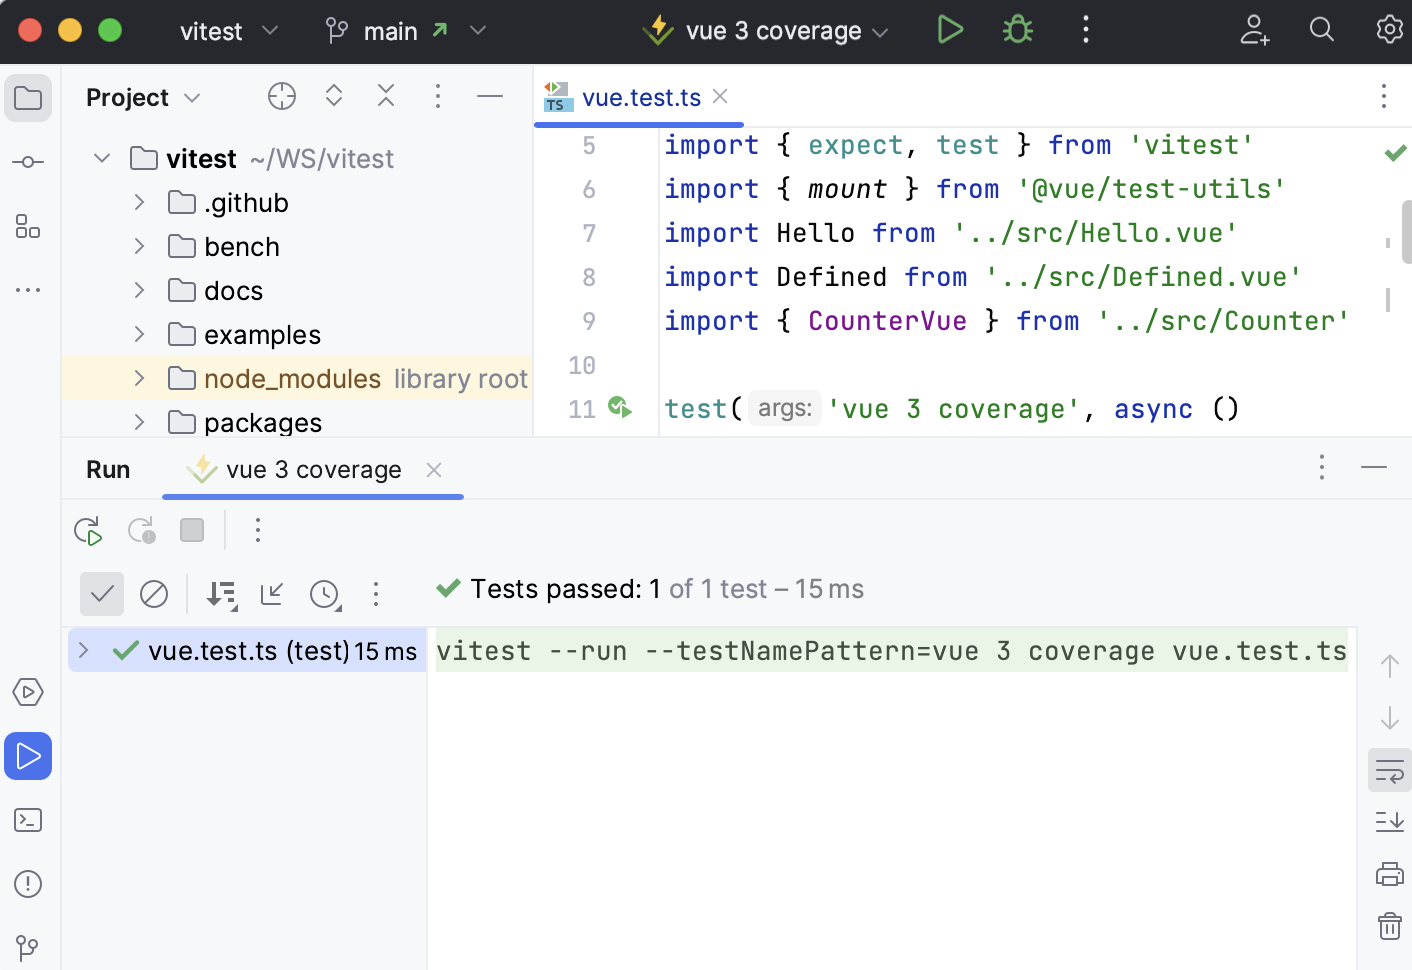Open editor tabs options menu

(x=1384, y=96)
